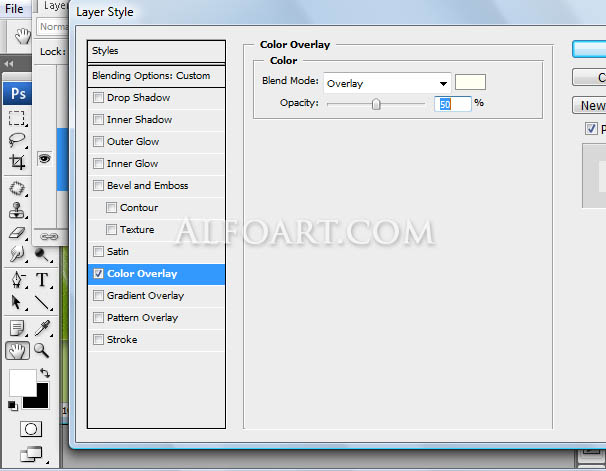Collapse toolbox with double-arrow icon
606x471 pixels.
[x=9, y=64]
